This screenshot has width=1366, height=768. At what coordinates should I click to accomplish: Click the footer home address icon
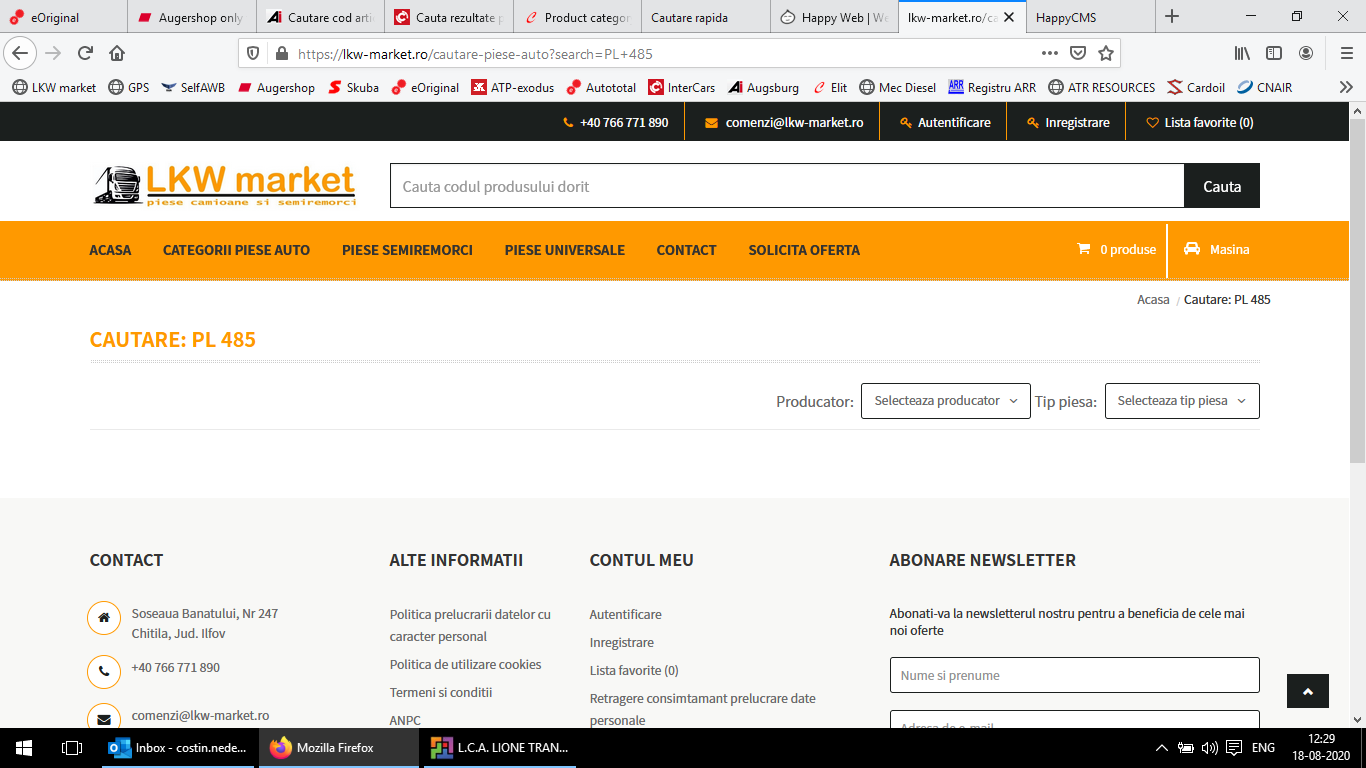click(104, 618)
